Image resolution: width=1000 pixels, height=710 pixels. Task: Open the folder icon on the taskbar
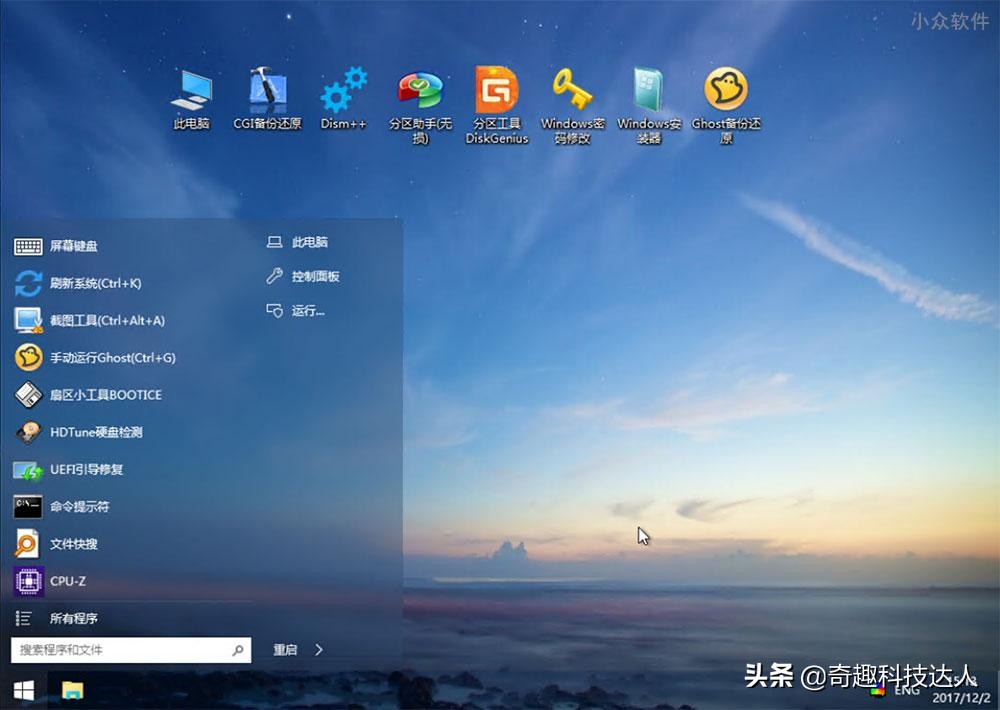click(x=69, y=690)
